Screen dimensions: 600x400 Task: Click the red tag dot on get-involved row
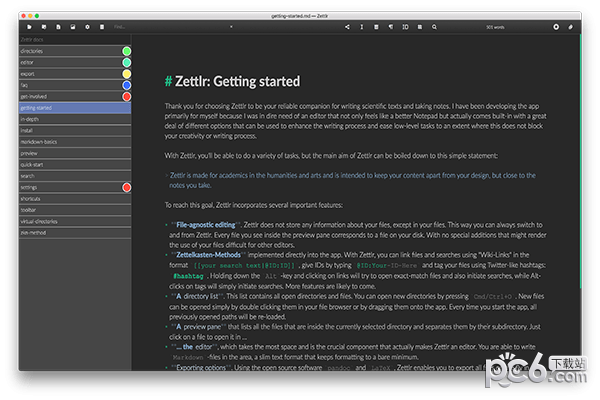point(127,96)
